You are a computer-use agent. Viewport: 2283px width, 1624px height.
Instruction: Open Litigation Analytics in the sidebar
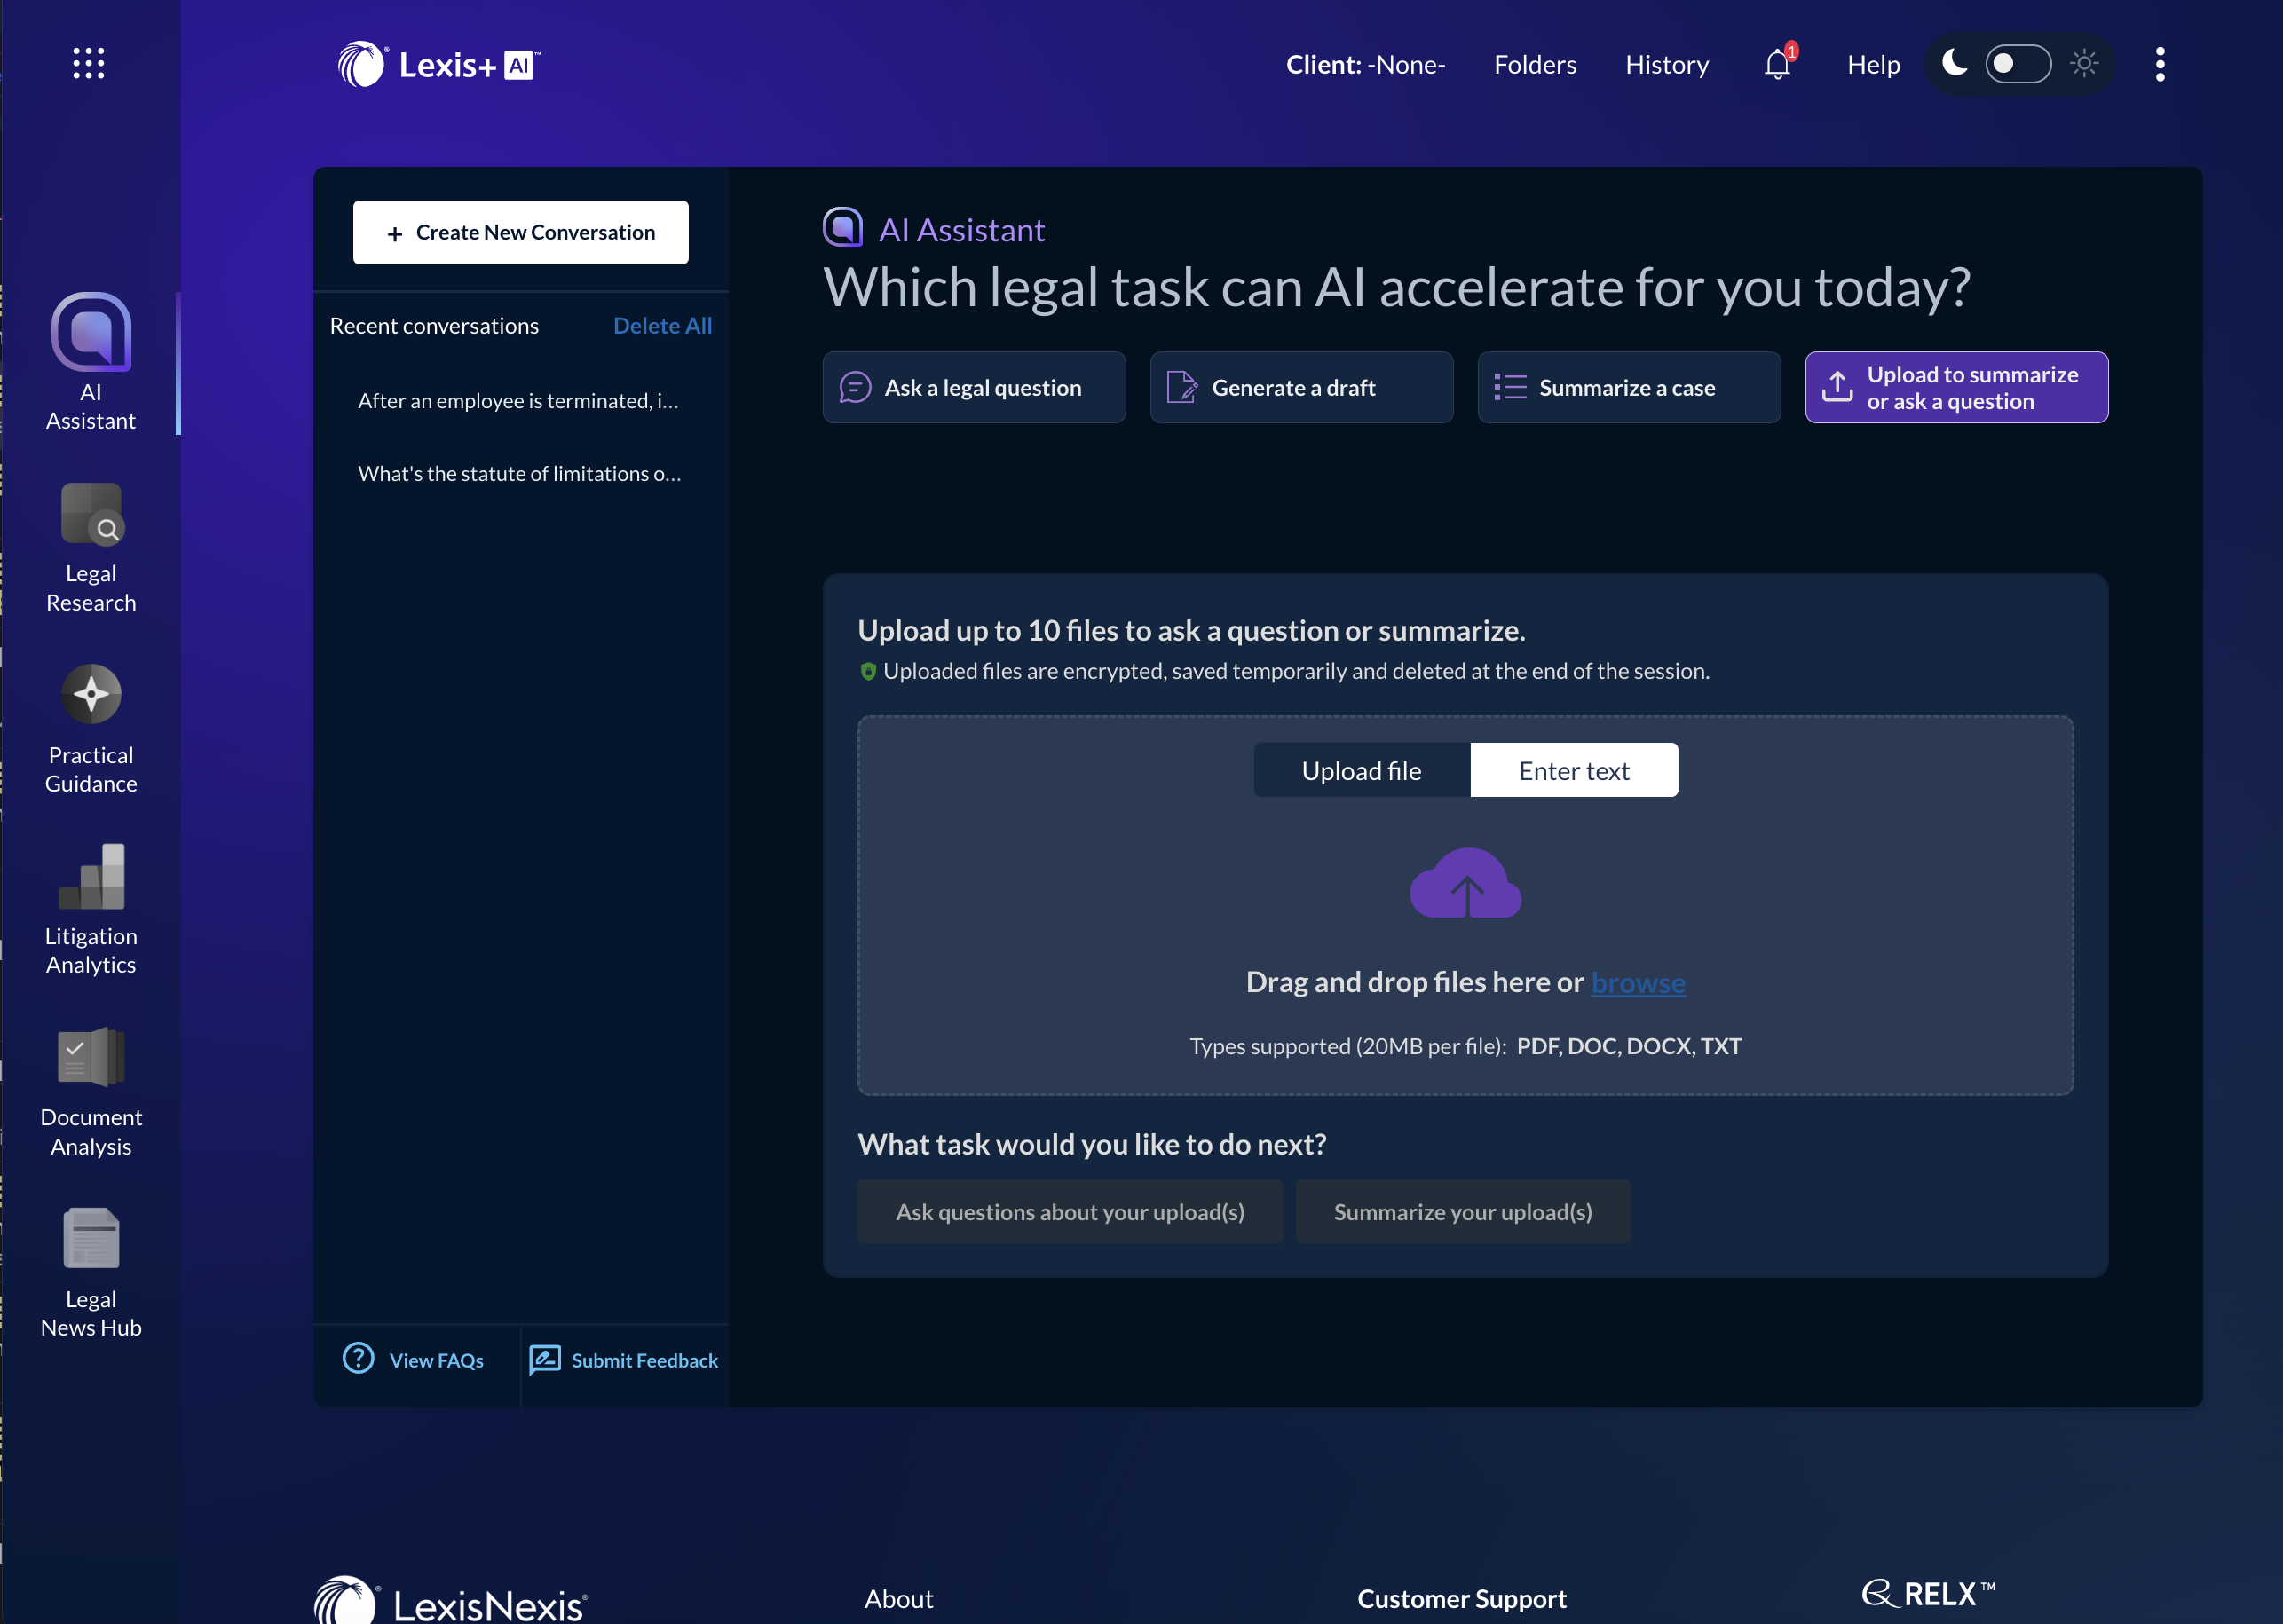91,910
